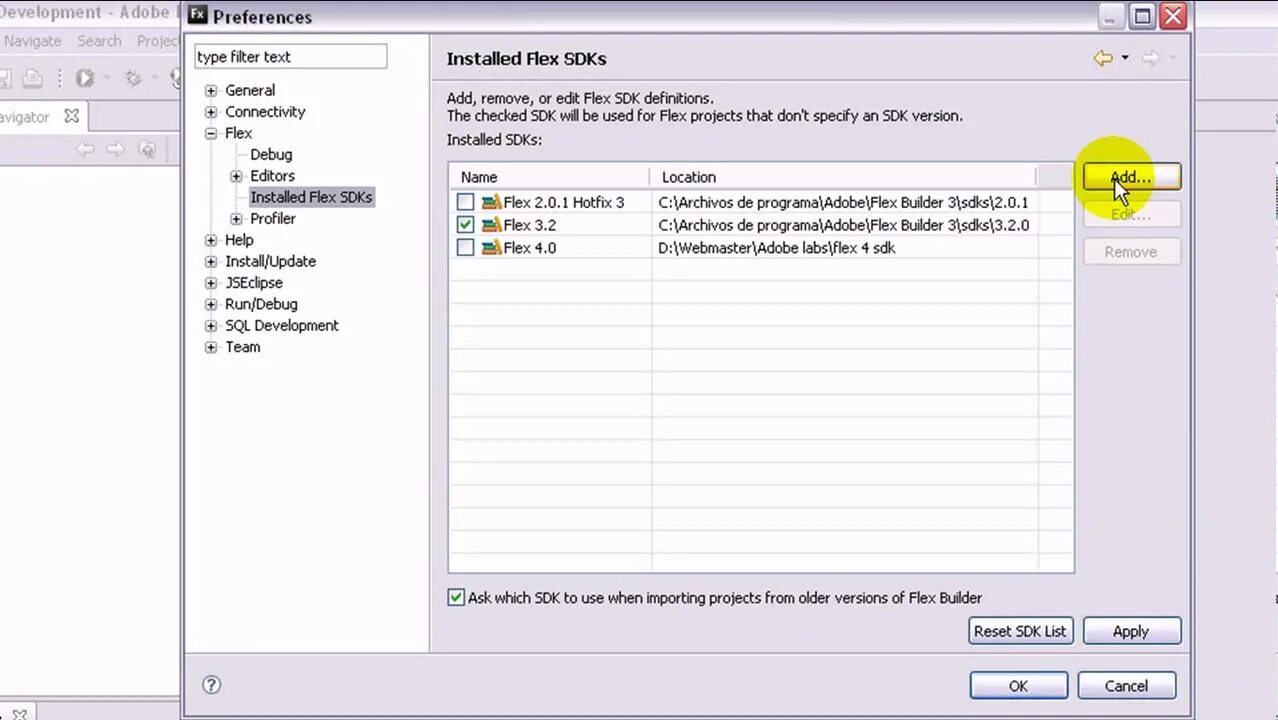Screen dimensions: 1278x720
Task: Expand the Install/Update tree node
Action: point(211,261)
